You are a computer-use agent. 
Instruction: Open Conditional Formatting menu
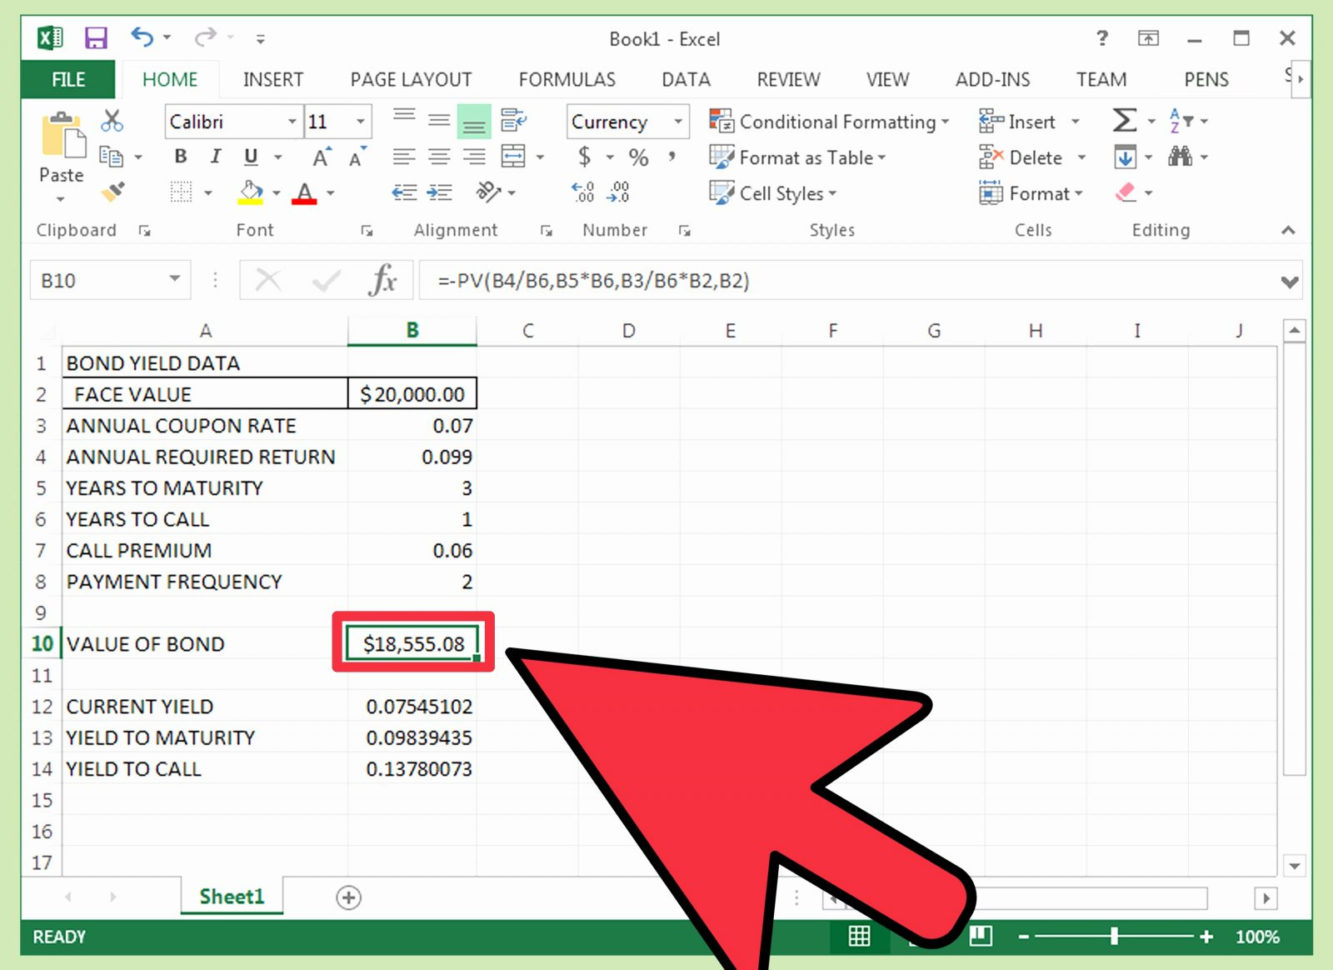tap(829, 121)
